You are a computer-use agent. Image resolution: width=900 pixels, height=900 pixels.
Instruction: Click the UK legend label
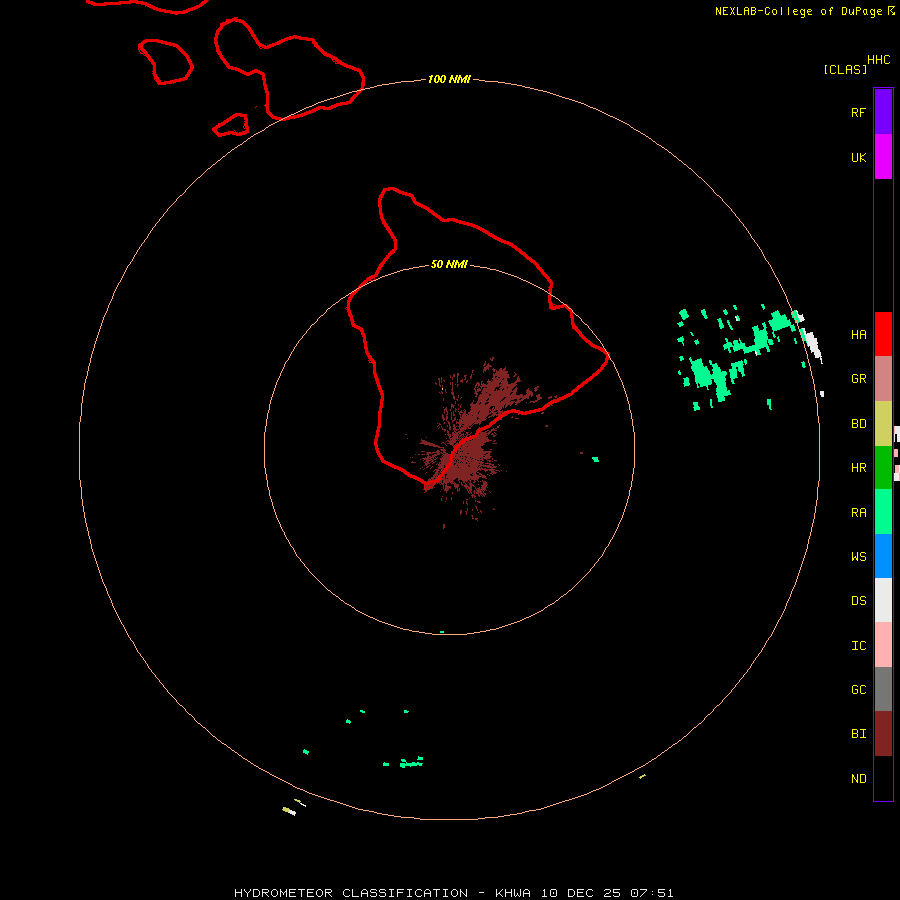858,158
